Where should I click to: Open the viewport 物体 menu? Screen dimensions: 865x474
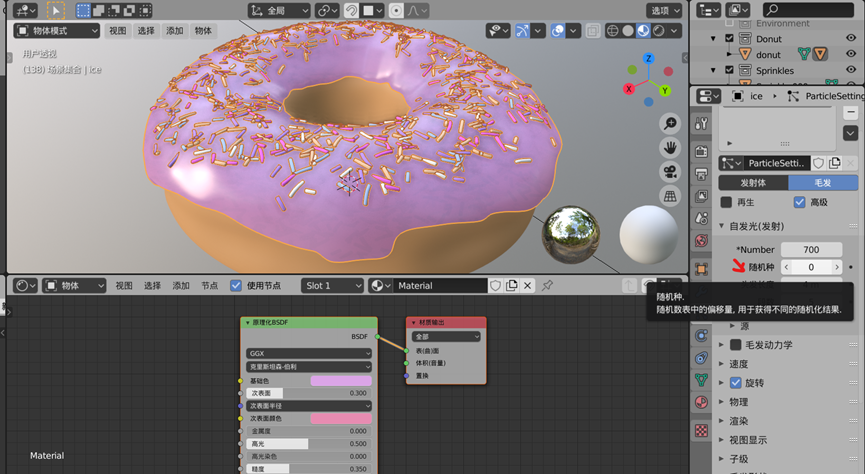pos(203,31)
